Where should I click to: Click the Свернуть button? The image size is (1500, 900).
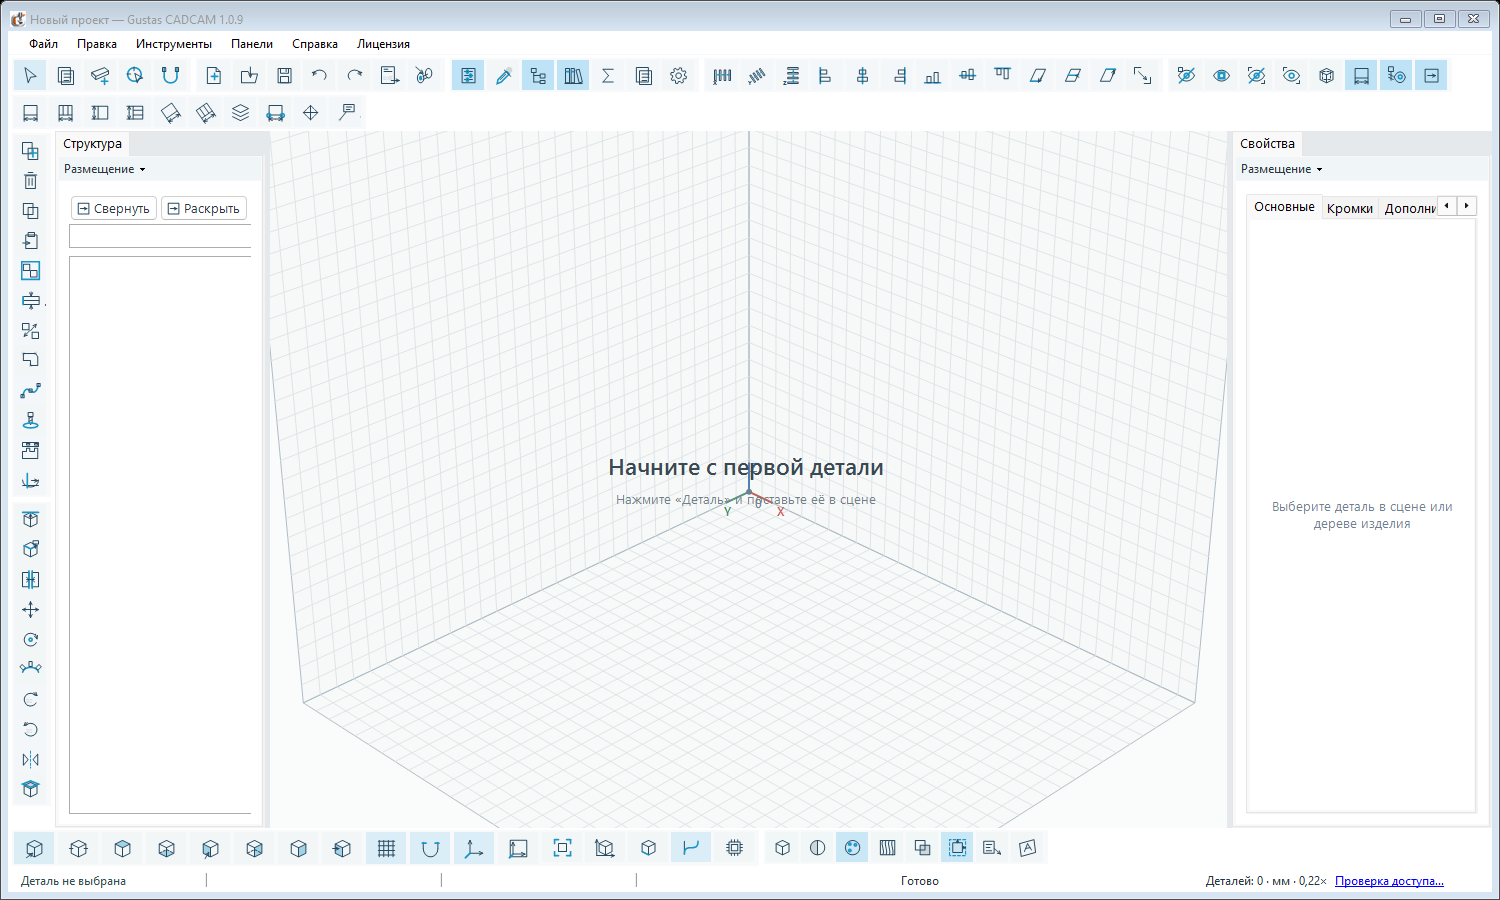pyautogui.click(x=114, y=208)
